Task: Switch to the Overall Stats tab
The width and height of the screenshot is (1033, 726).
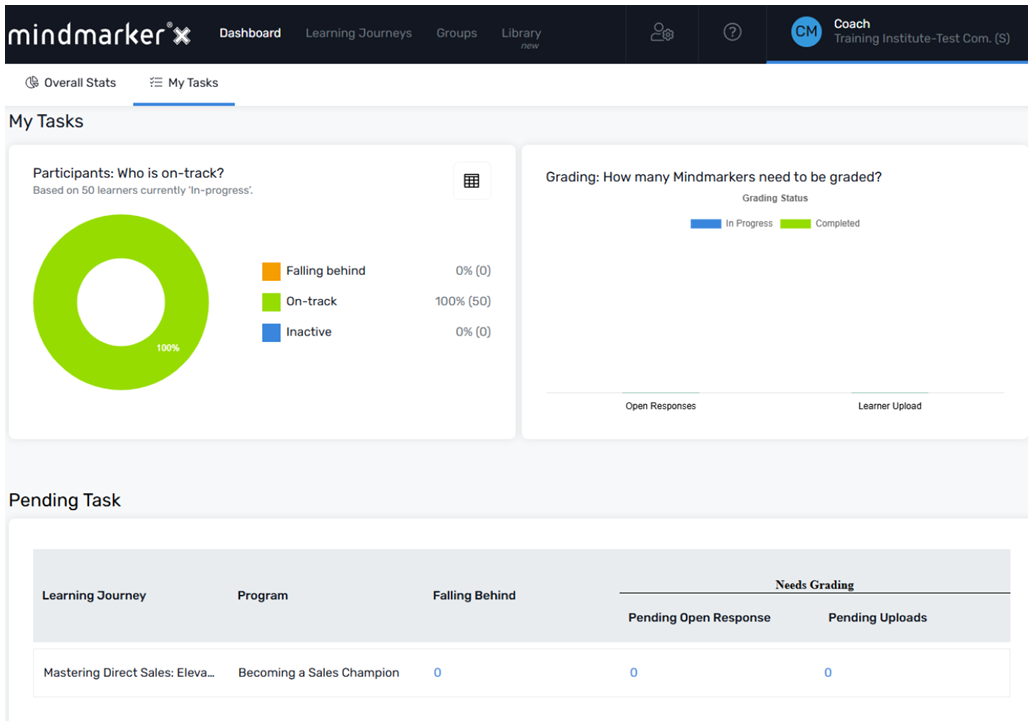Action: click(70, 82)
